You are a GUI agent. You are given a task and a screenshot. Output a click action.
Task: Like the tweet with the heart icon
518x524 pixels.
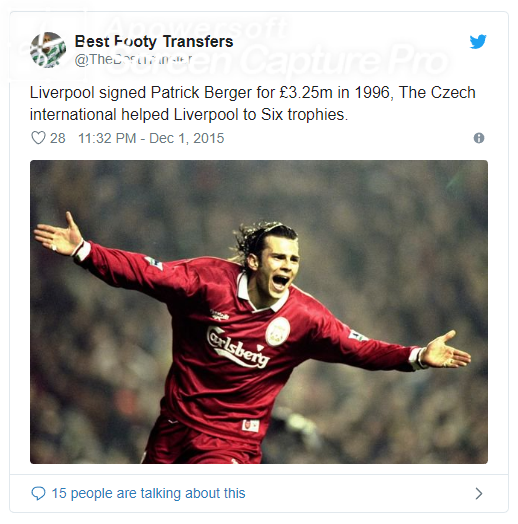tap(38, 138)
